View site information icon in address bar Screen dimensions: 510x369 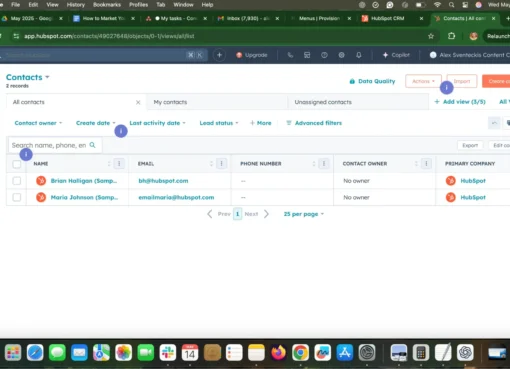pos(16,36)
